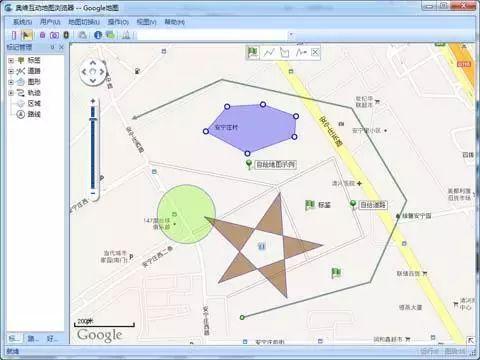Click the black device toolbar icon
Viewport: 480px width, 360px height.
(66, 35)
